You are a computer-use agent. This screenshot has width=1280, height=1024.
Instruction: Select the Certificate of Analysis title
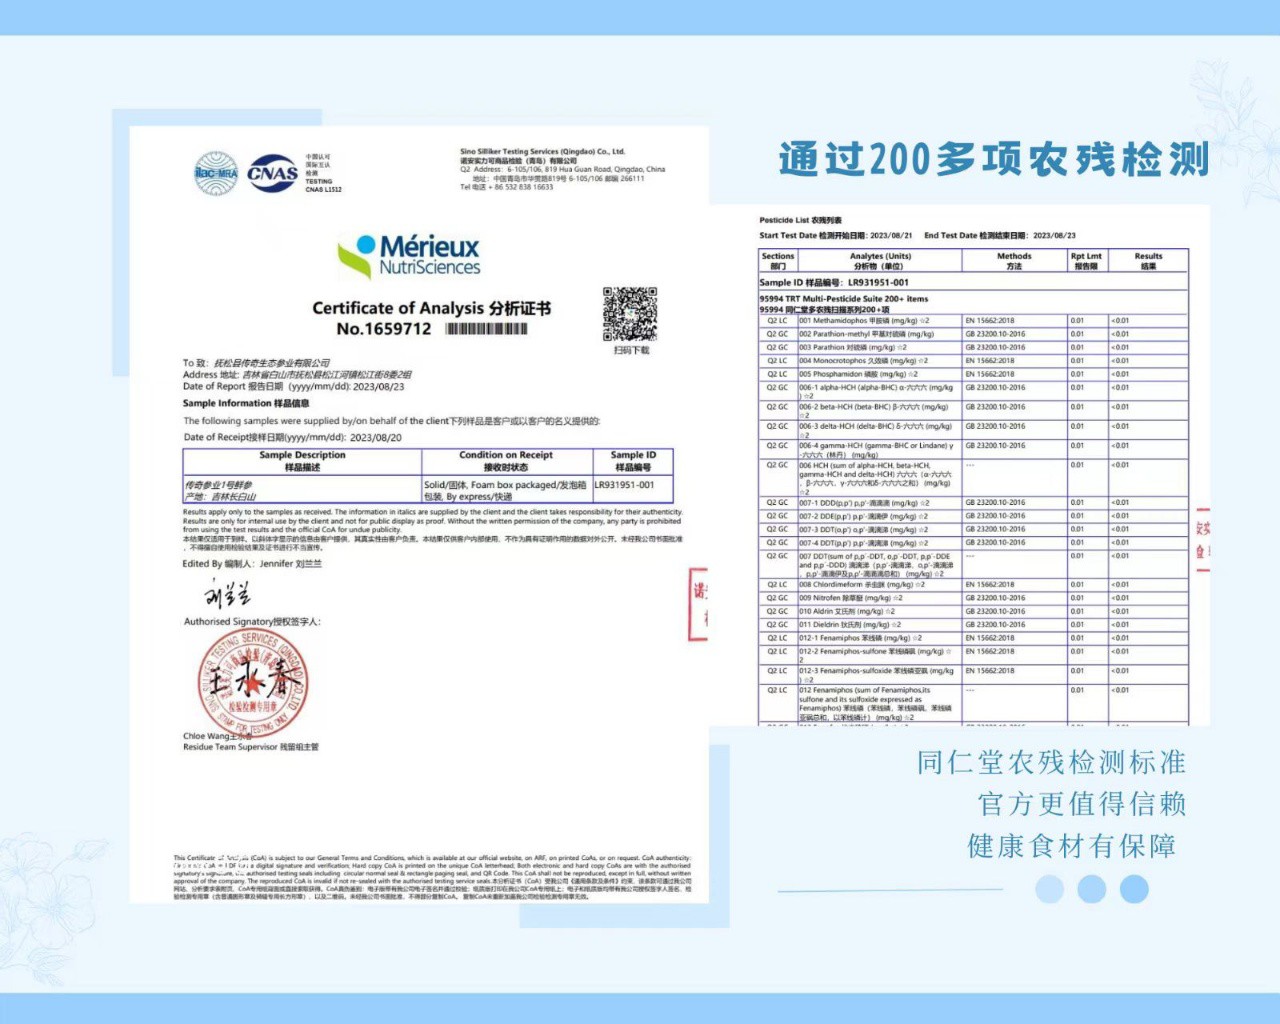pyautogui.click(x=431, y=308)
